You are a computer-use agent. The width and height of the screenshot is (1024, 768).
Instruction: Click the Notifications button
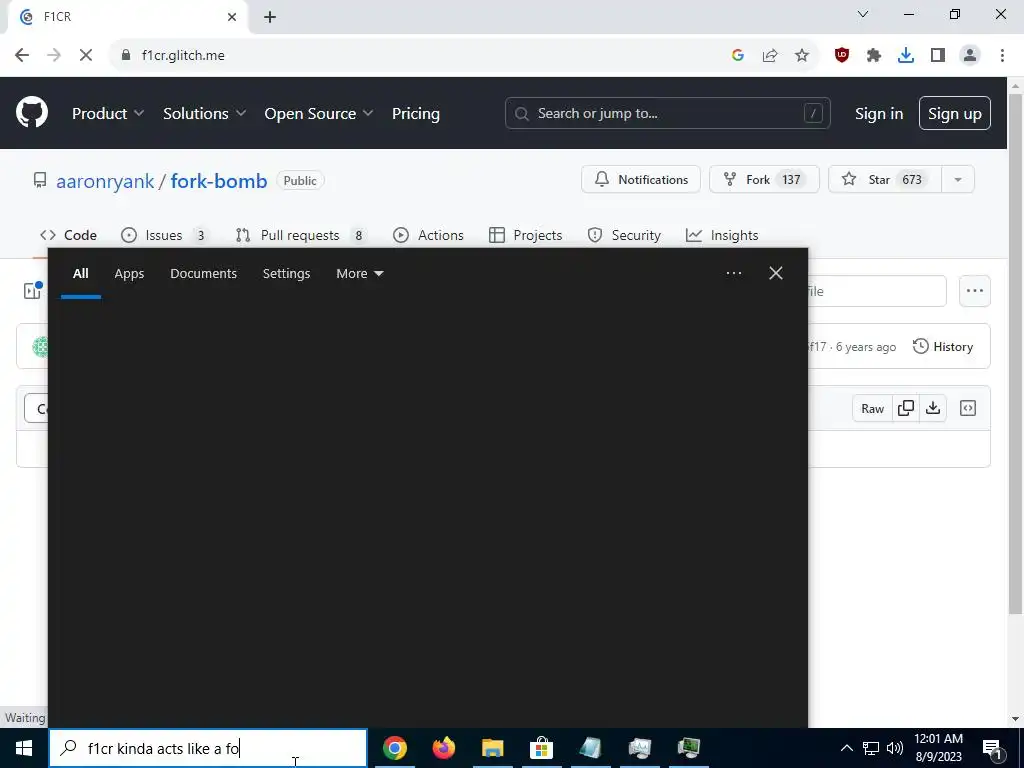[x=641, y=180]
